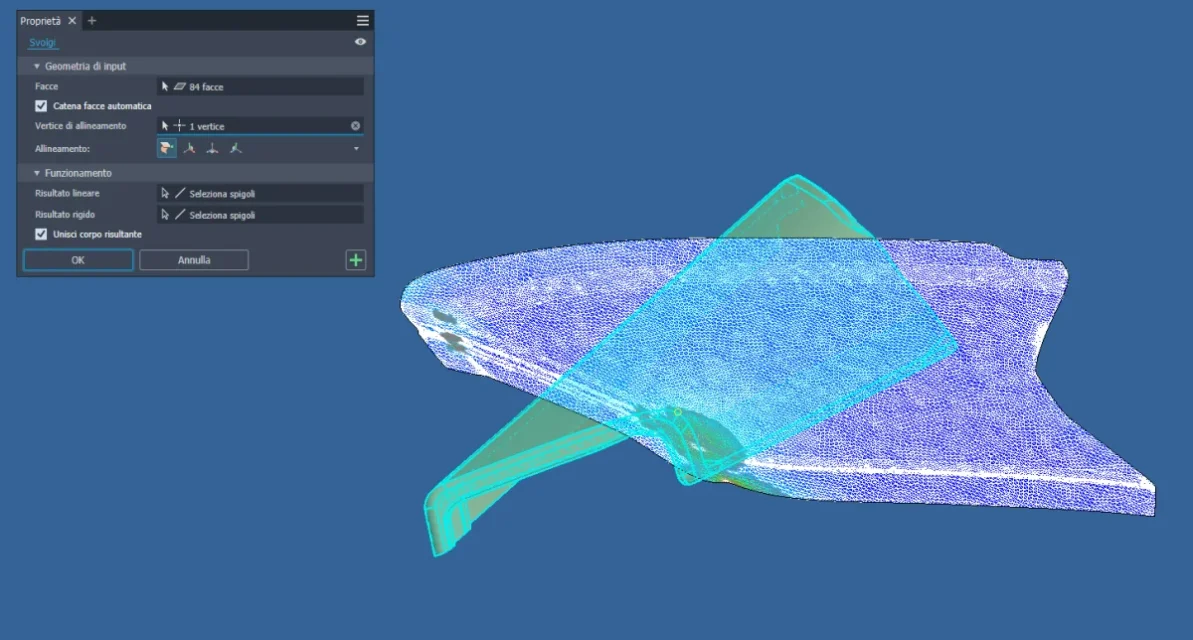The height and width of the screenshot is (640, 1193).
Task: Collapse the Funzionamento section
Action: pos(37,173)
